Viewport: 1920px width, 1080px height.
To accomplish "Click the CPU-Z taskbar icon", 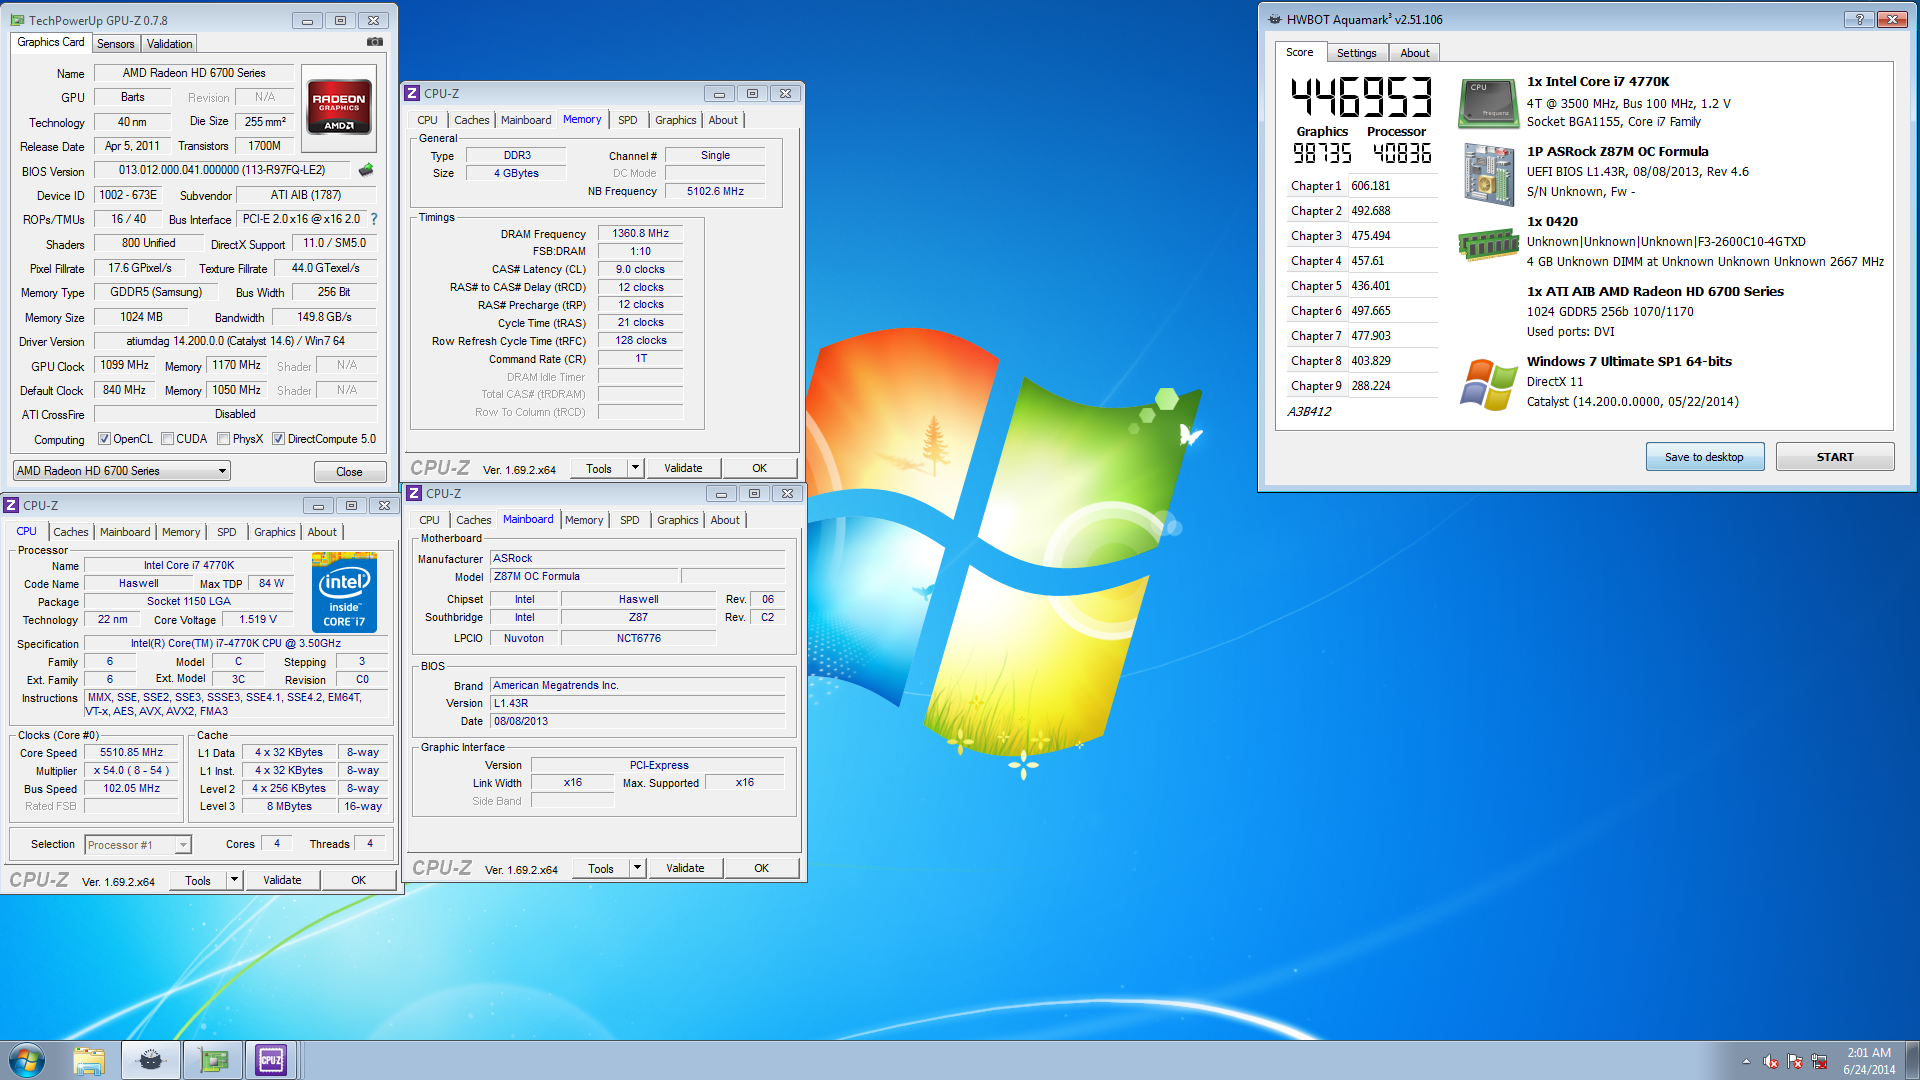I will (x=271, y=1060).
